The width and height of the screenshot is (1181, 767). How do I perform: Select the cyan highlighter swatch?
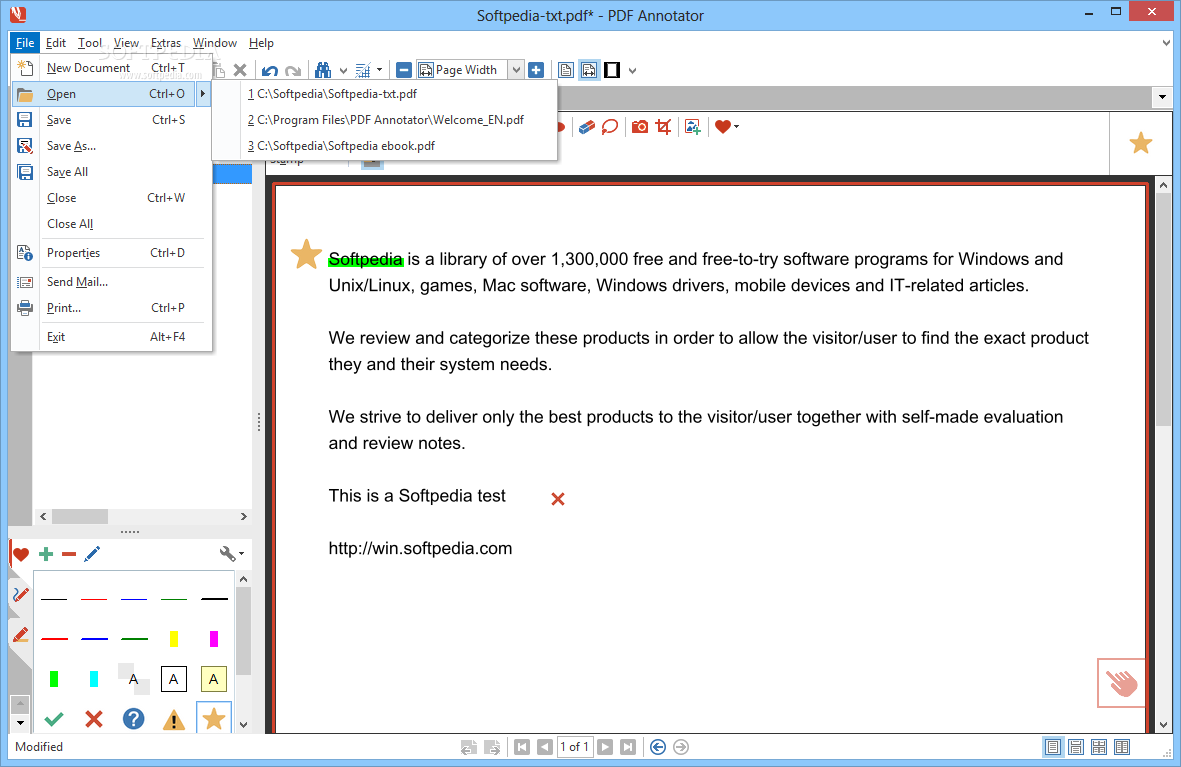pos(93,679)
